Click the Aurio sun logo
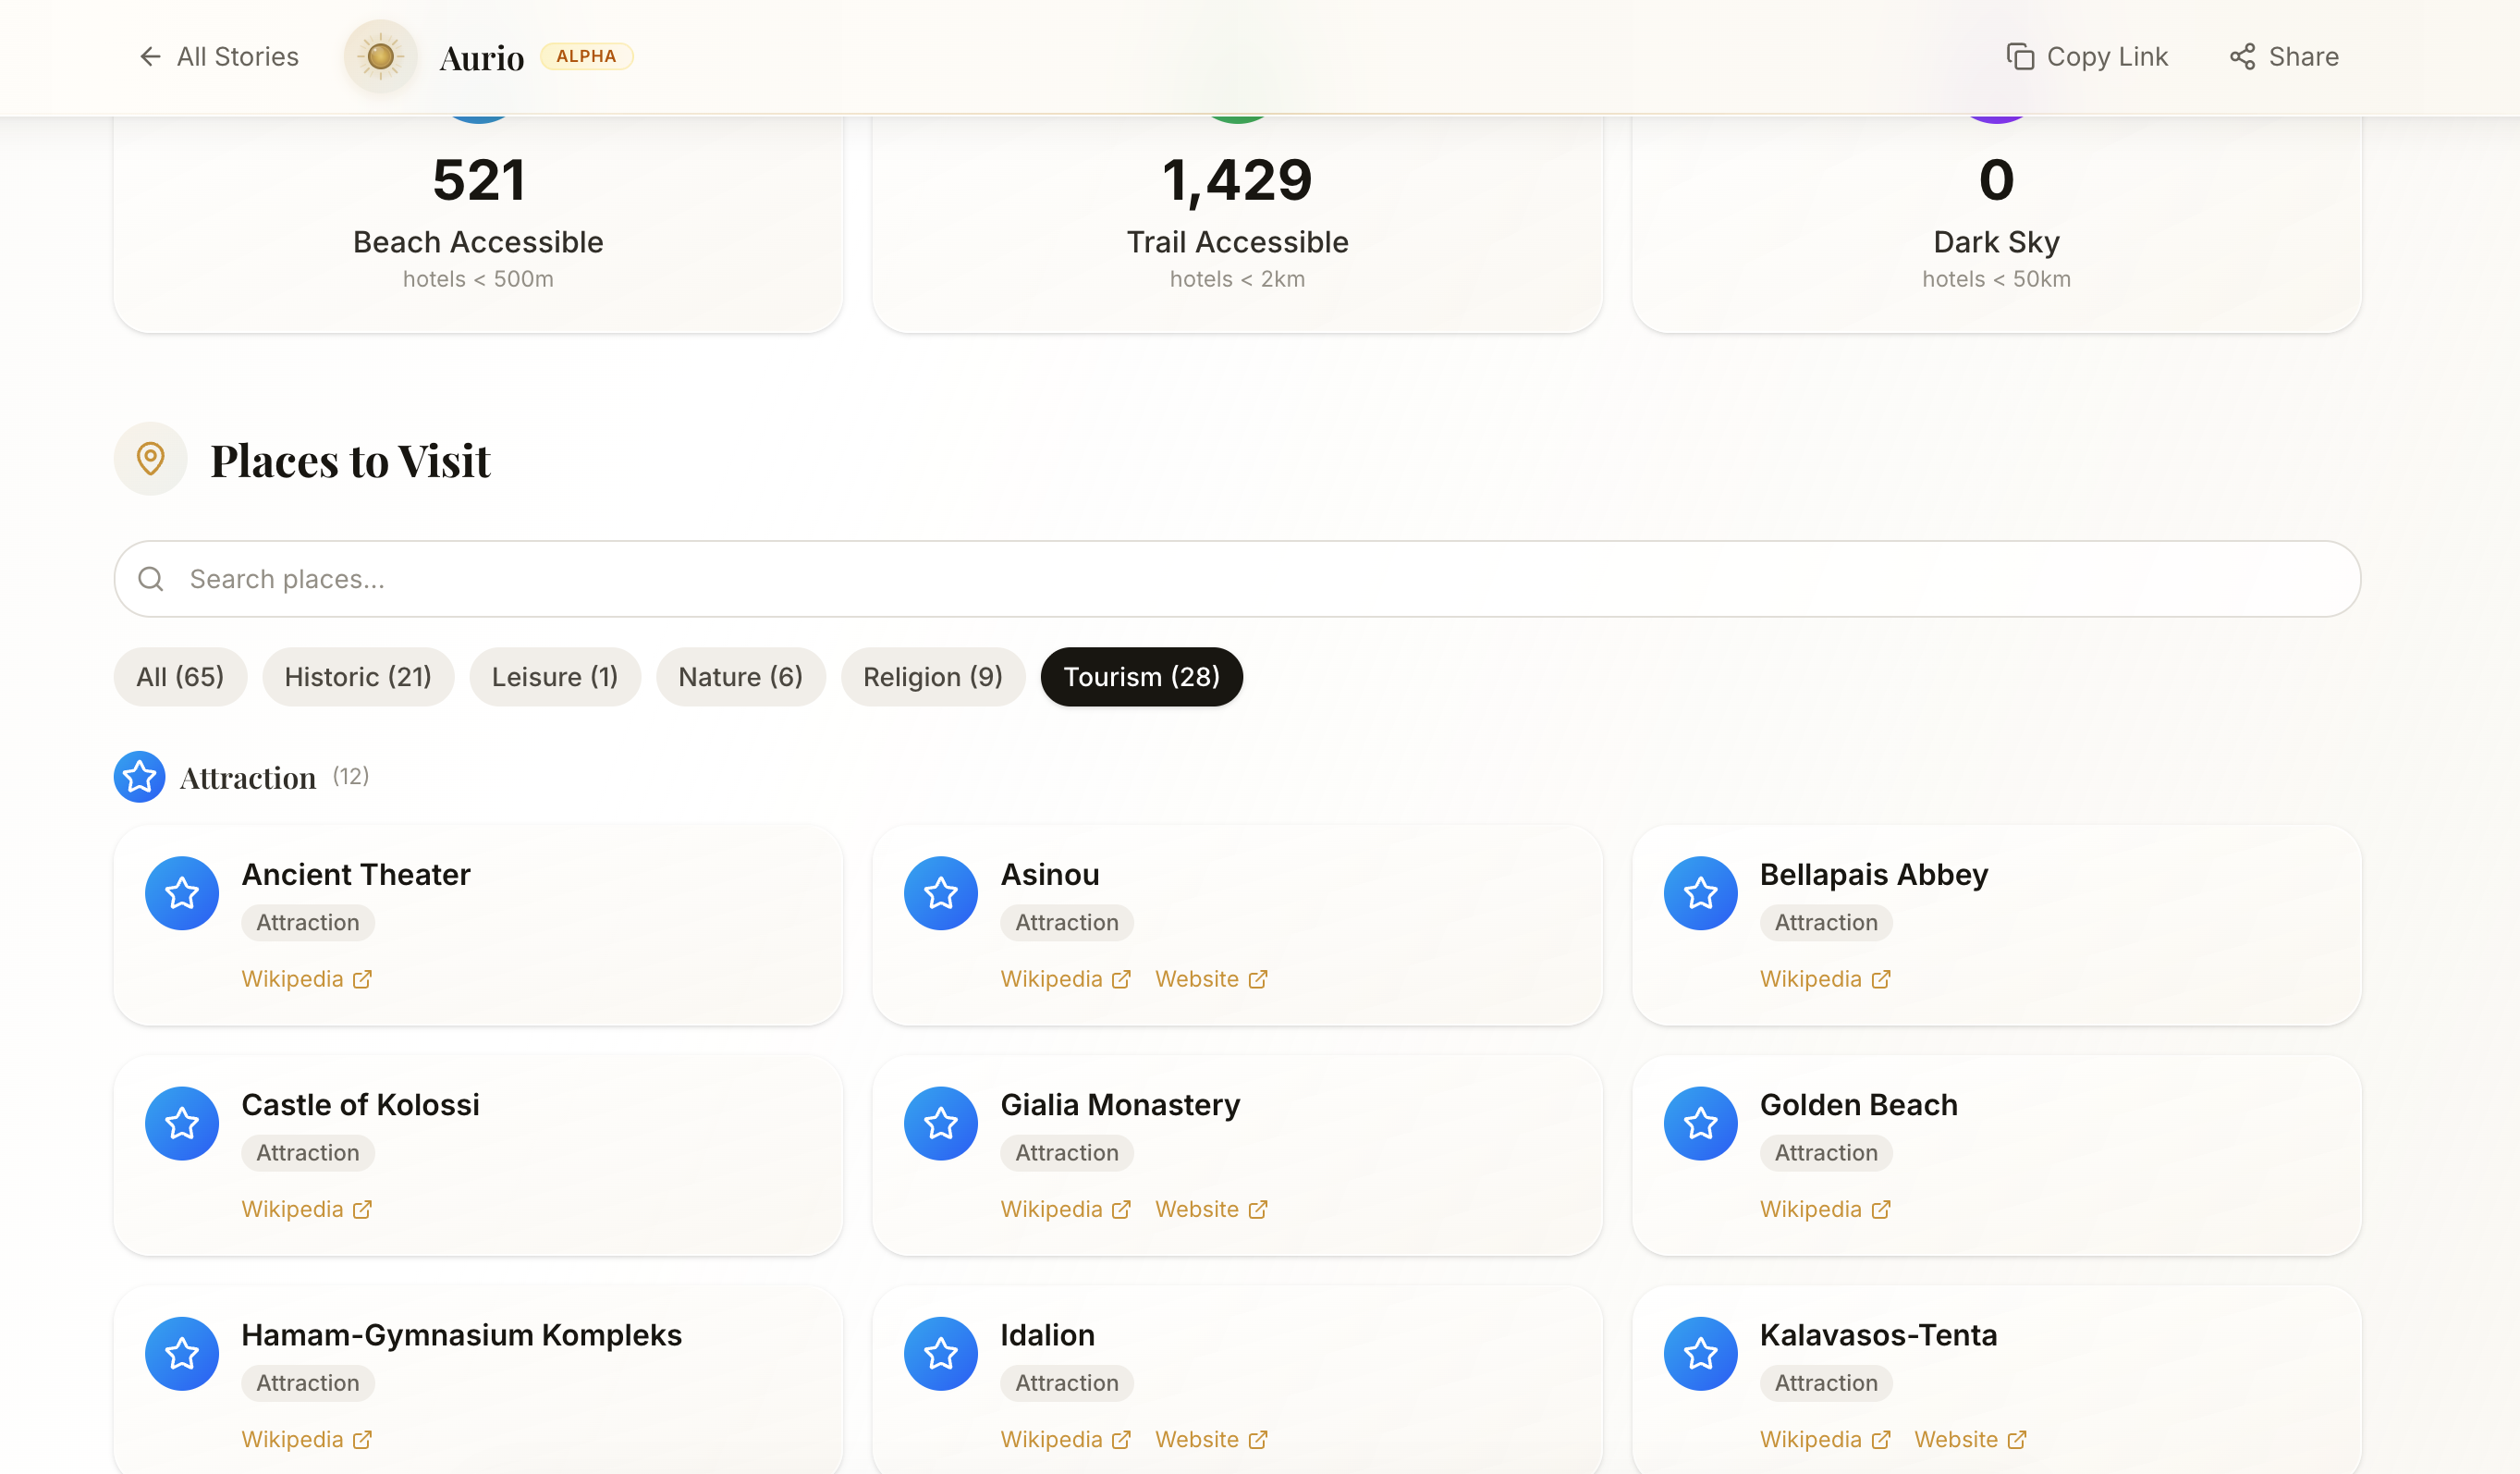This screenshot has height=1474, width=2520. (380, 57)
